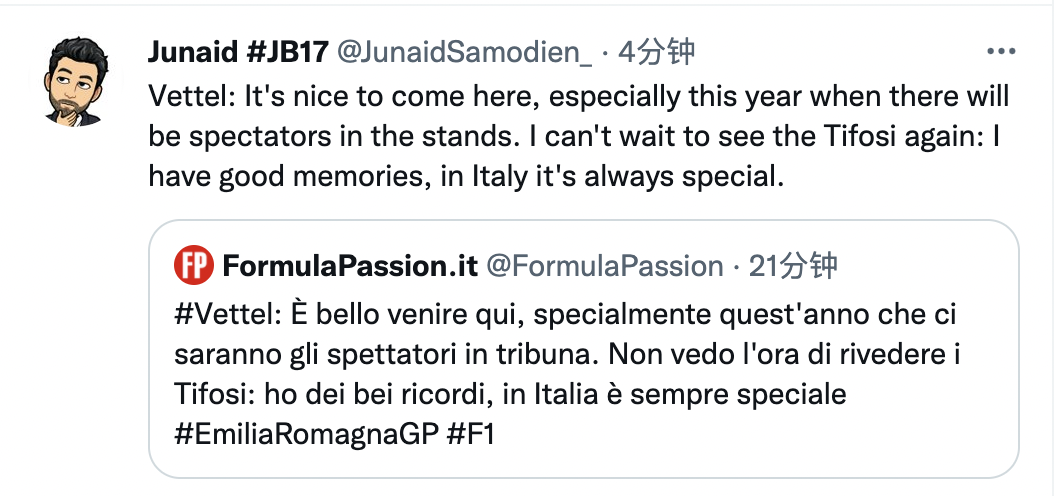Click the line "have good memories, in Italy"
The height and width of the screenshot is (496, 1054).
click(x=462, y=177)
